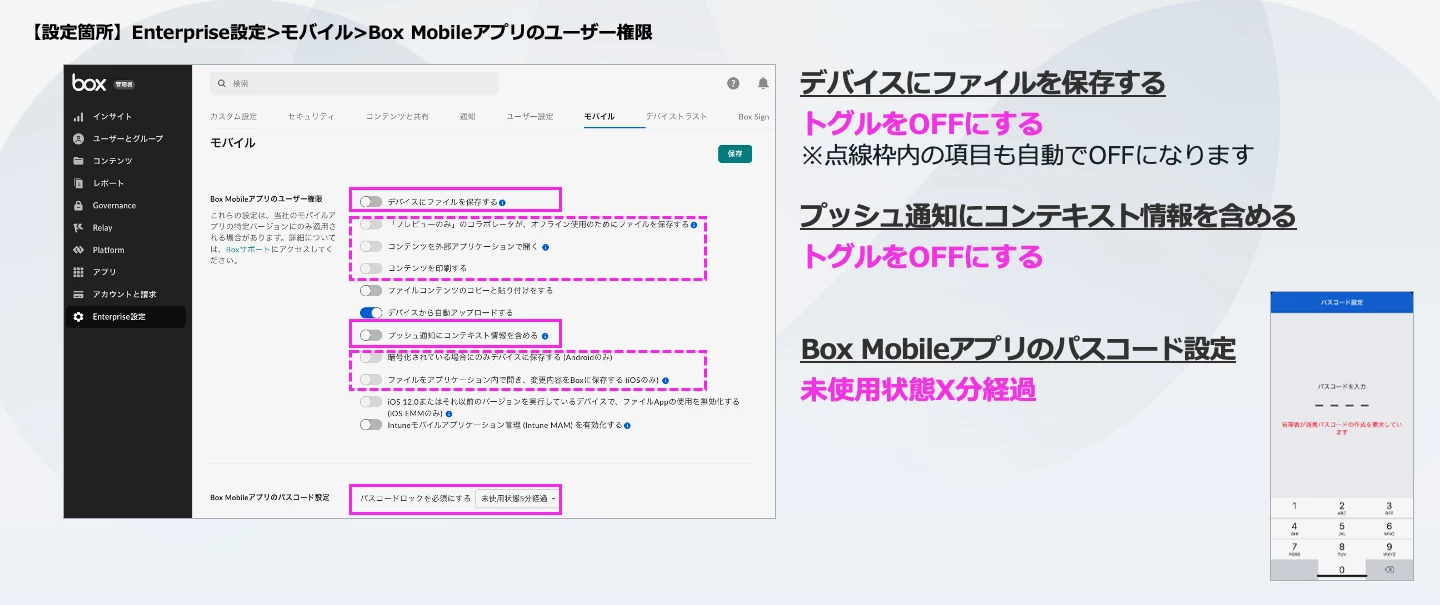The height and width of the screenshot is (605, 1440).
Task: Tap key 7 on phone keypad
Action: coord(1294,548)
